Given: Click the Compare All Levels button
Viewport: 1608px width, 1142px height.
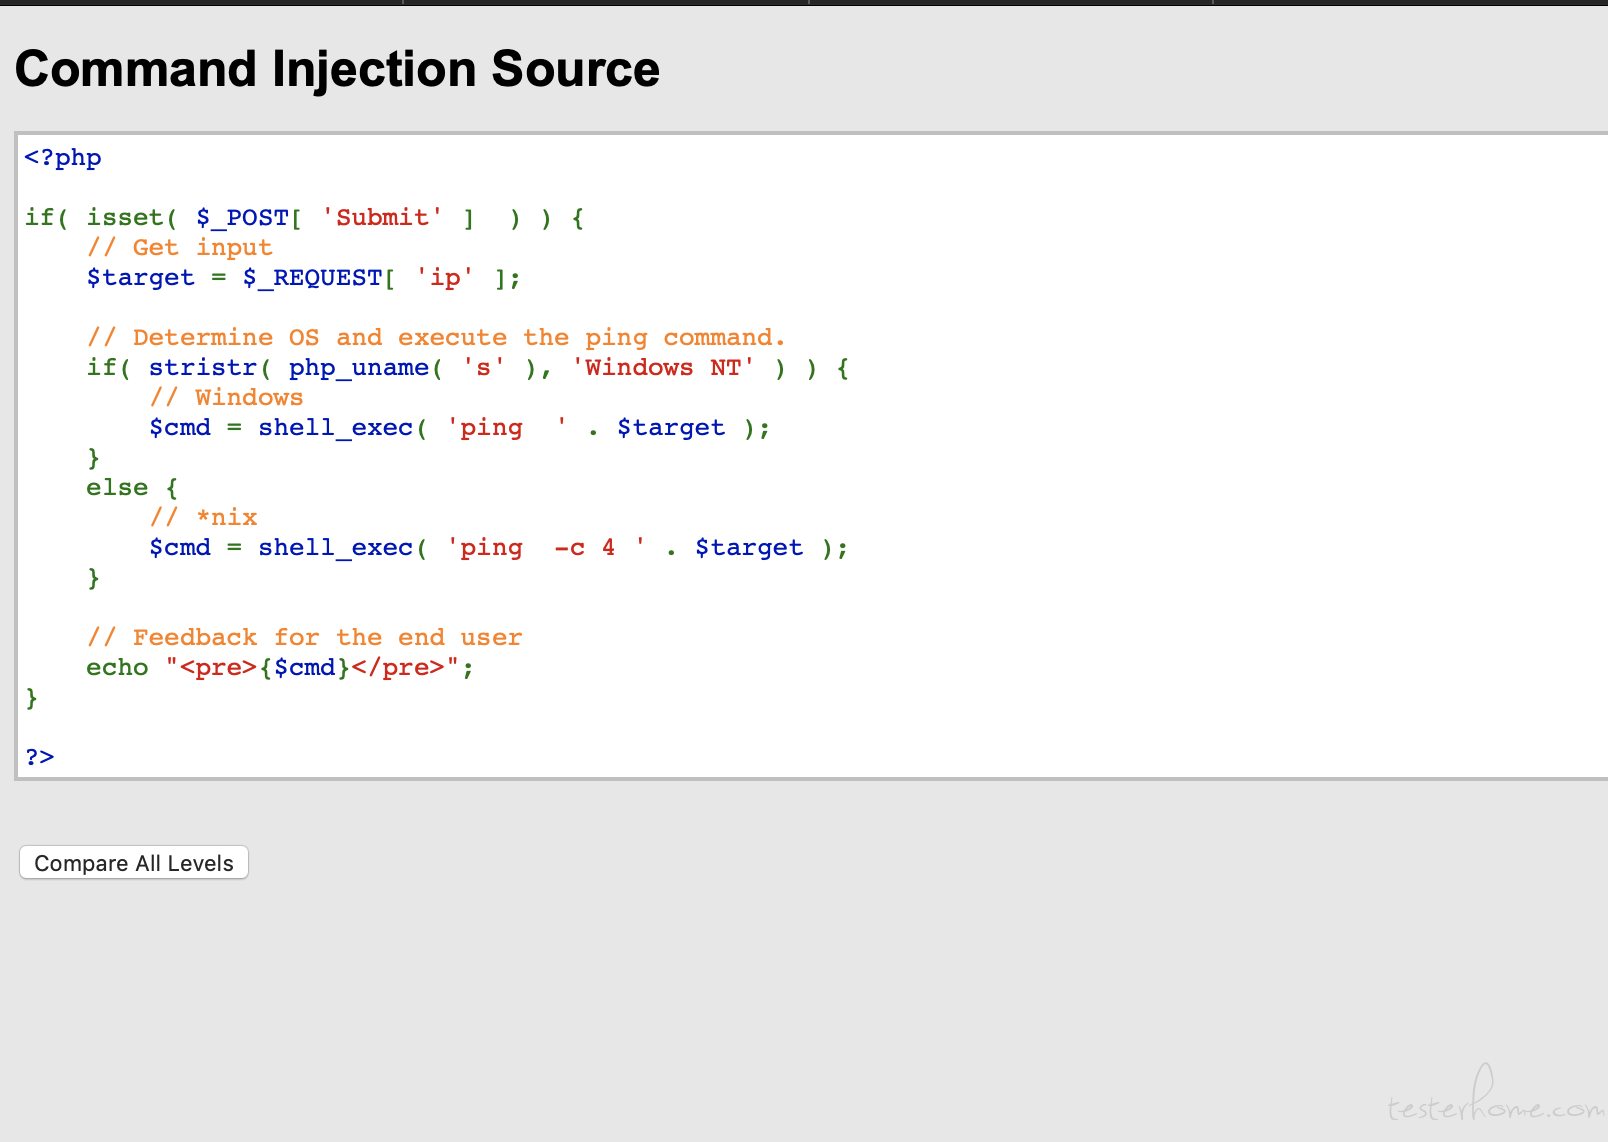Looking at the screenshot, I should tap(134, 863).
